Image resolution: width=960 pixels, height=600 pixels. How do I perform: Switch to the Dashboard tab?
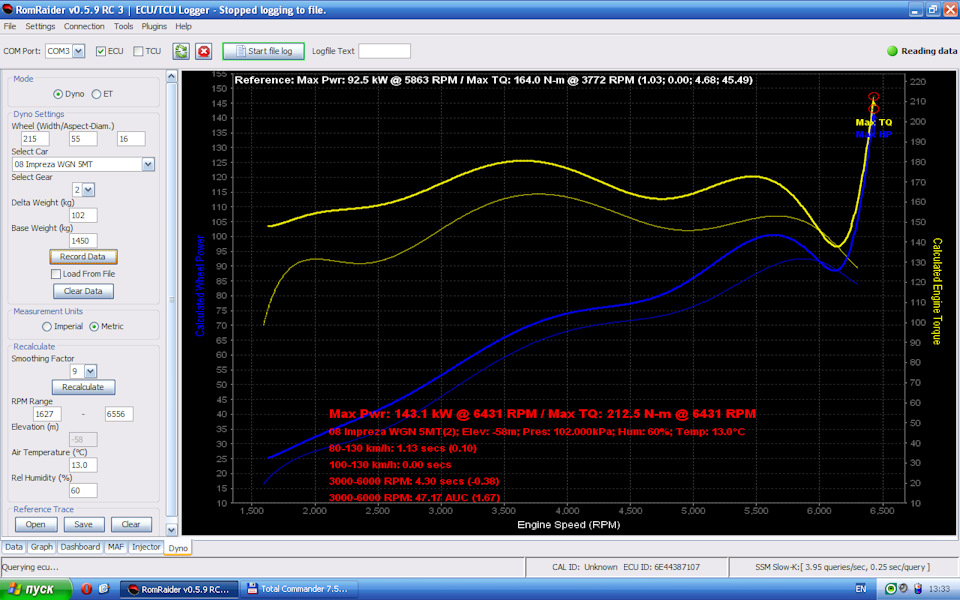(x=80, y=547)
